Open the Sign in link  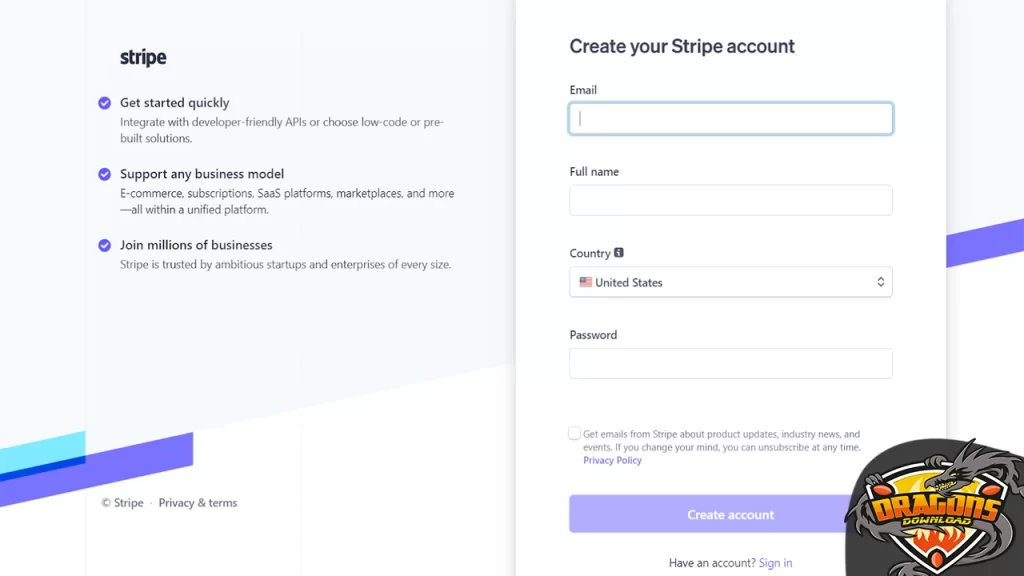(x=775, y=563)
